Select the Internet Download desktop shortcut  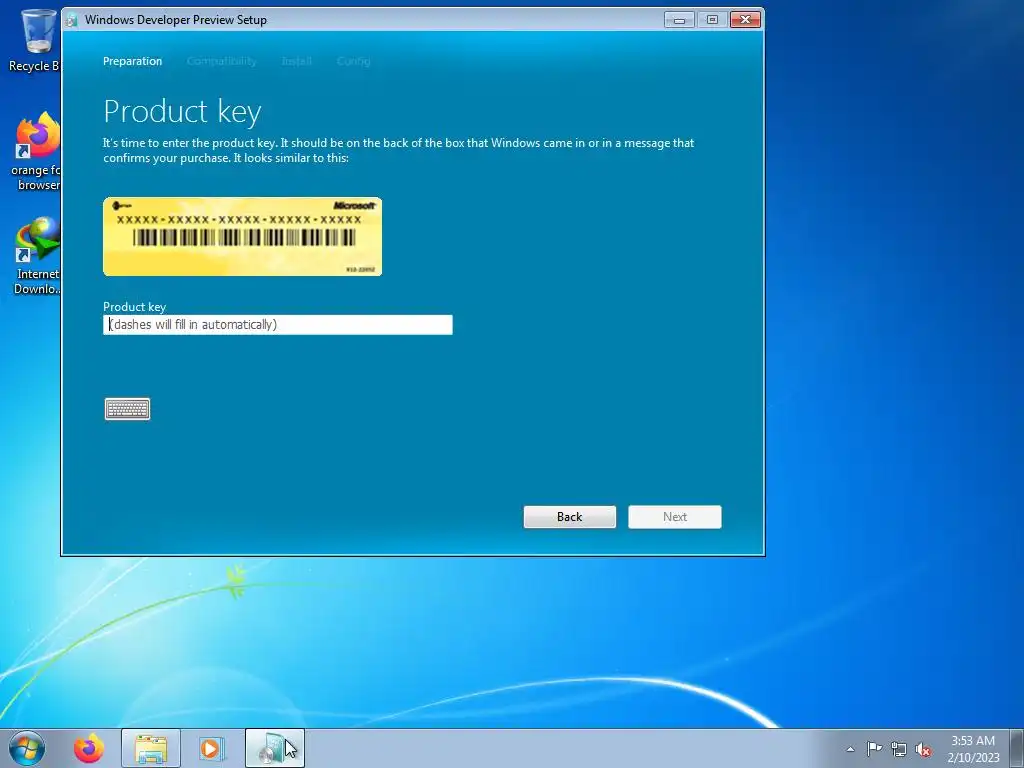(x=37, y=256)
